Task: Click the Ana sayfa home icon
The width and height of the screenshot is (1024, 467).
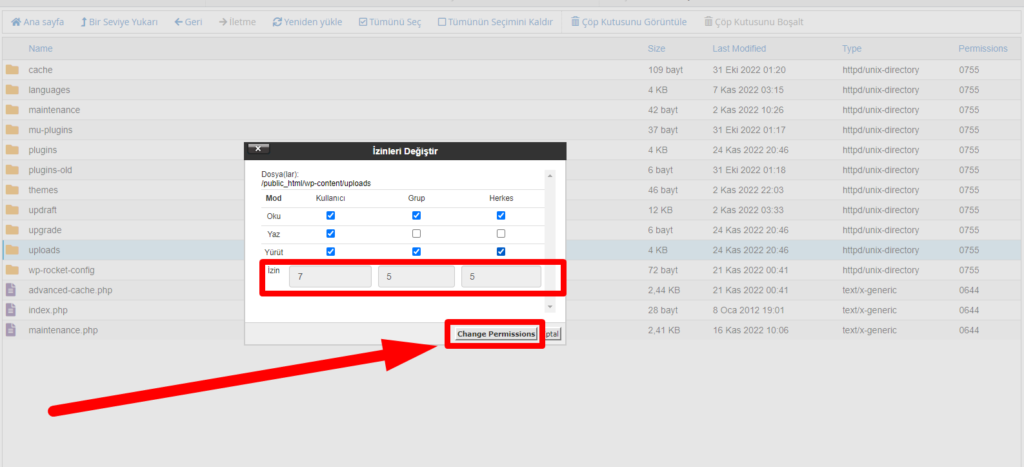Action: tap(16, 21)
